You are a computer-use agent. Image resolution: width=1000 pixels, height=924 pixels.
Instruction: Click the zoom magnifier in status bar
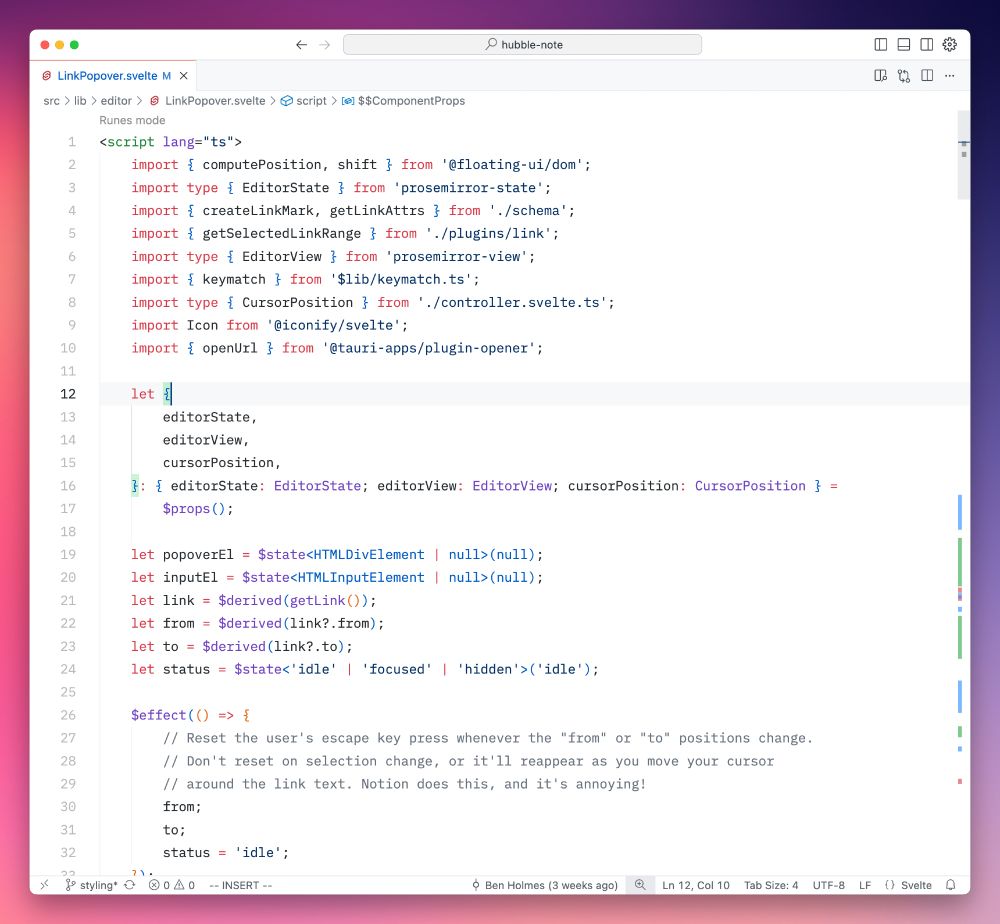click(640, 884)
